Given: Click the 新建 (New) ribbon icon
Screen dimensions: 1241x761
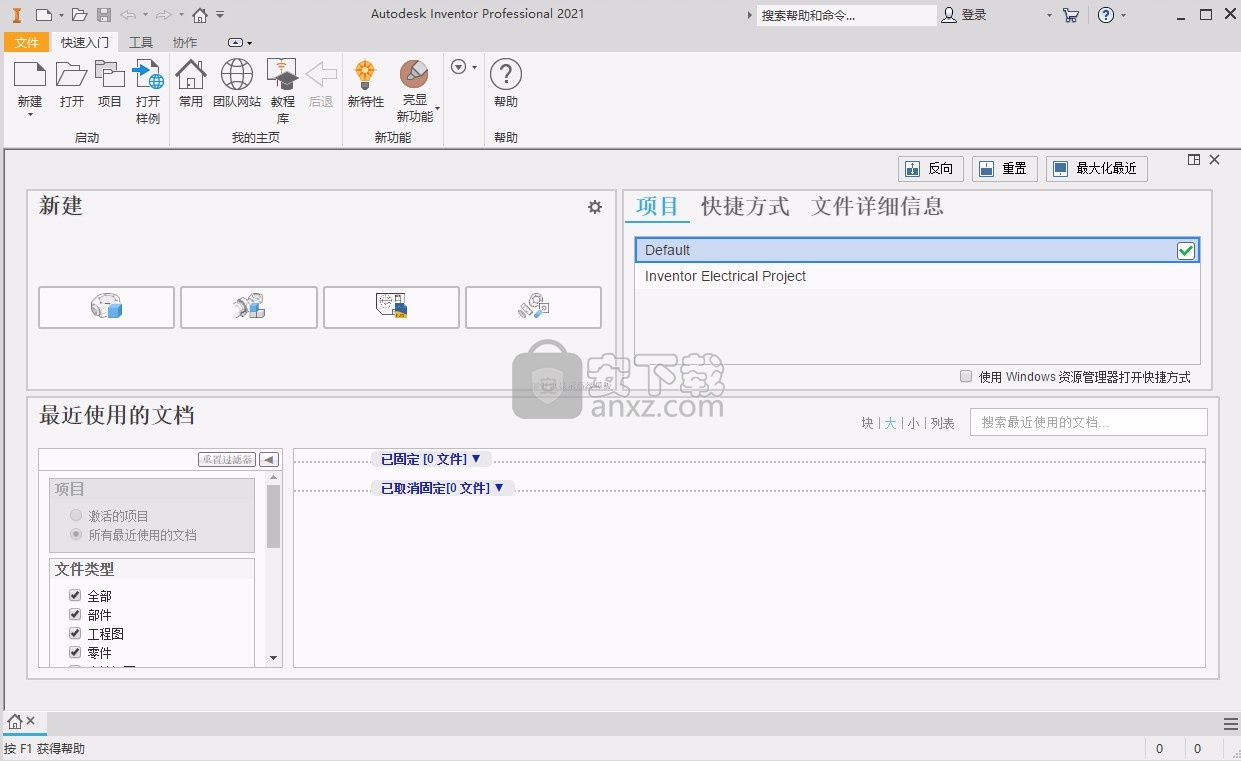Looking at the screenshot, I should (x=30, y=75).
